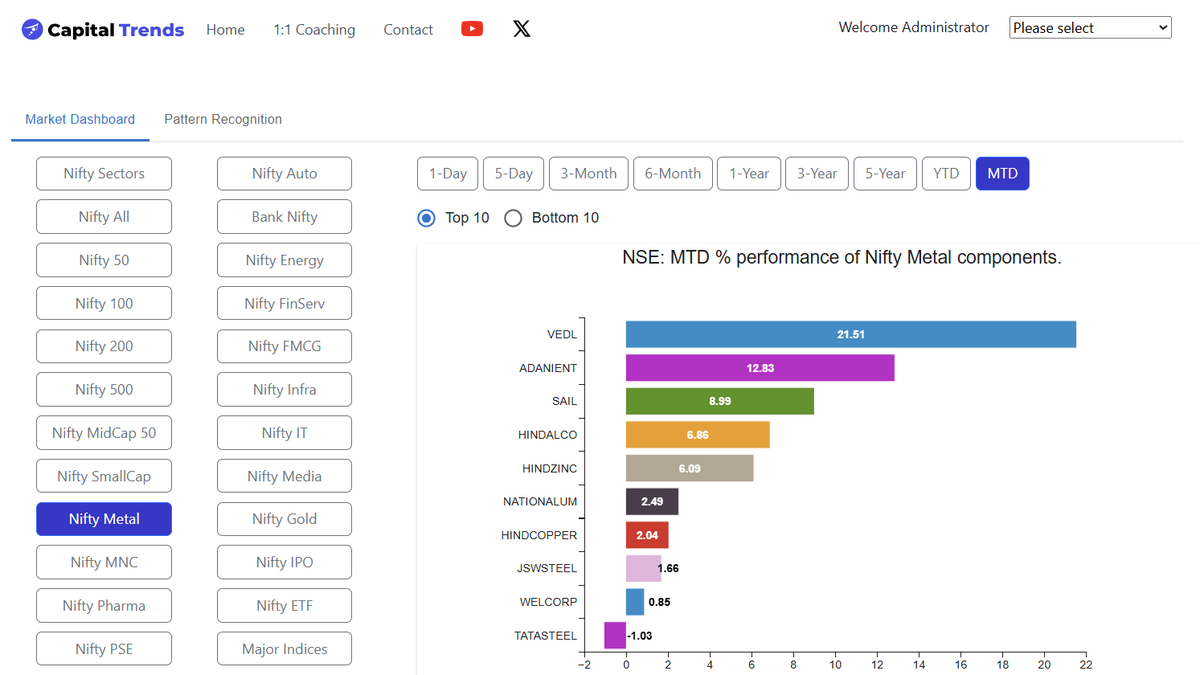Click the -1.03 value label

640,635
